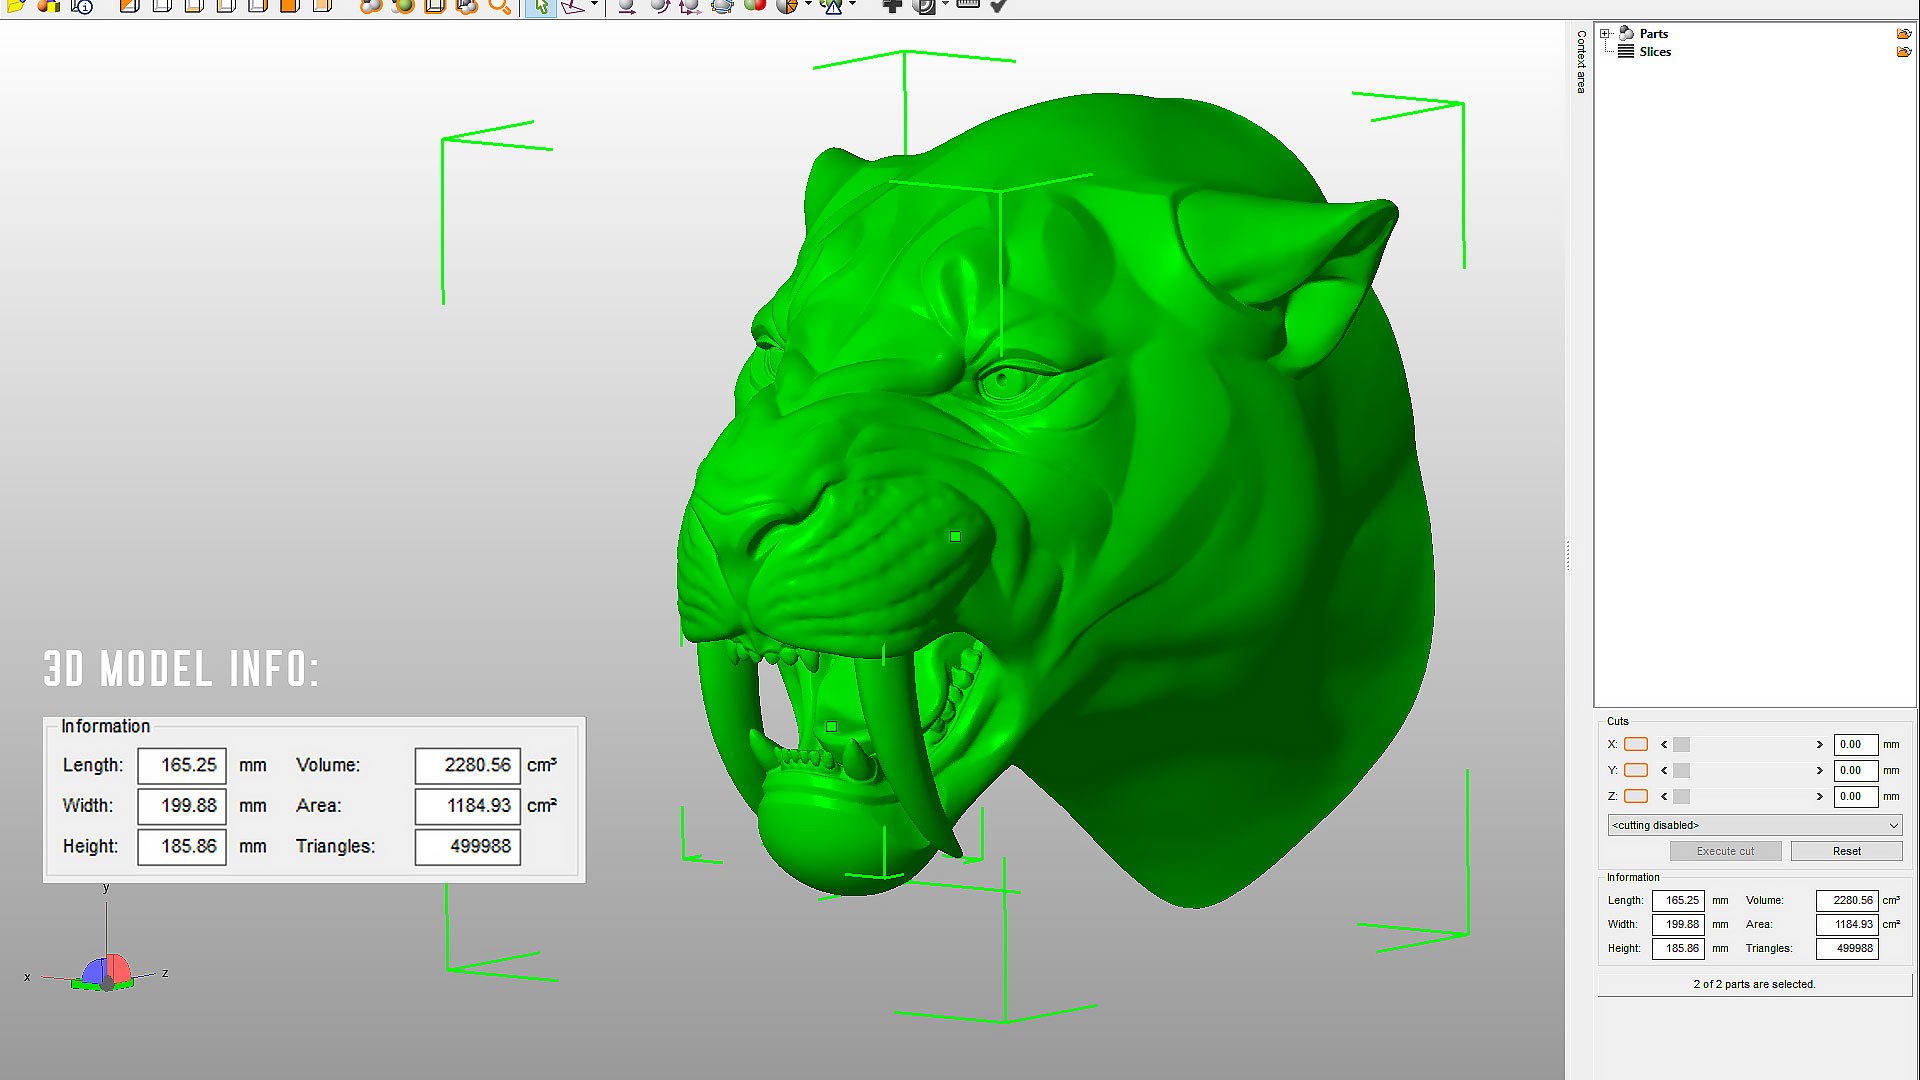Open the repair icon dropdown arrow
This screenshot has width=1920, height=1080.
pyautogui.click(x=852, y=5)
